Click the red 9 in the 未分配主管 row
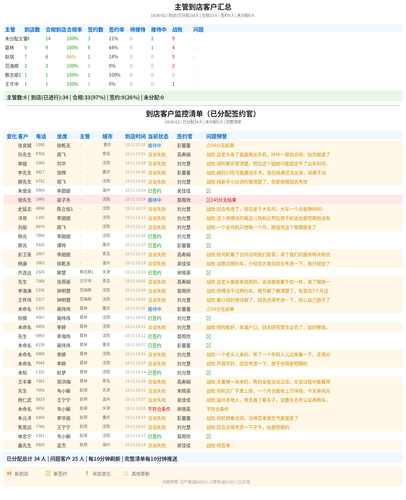This screenshot has width=406, height=500. click(173, 39)
